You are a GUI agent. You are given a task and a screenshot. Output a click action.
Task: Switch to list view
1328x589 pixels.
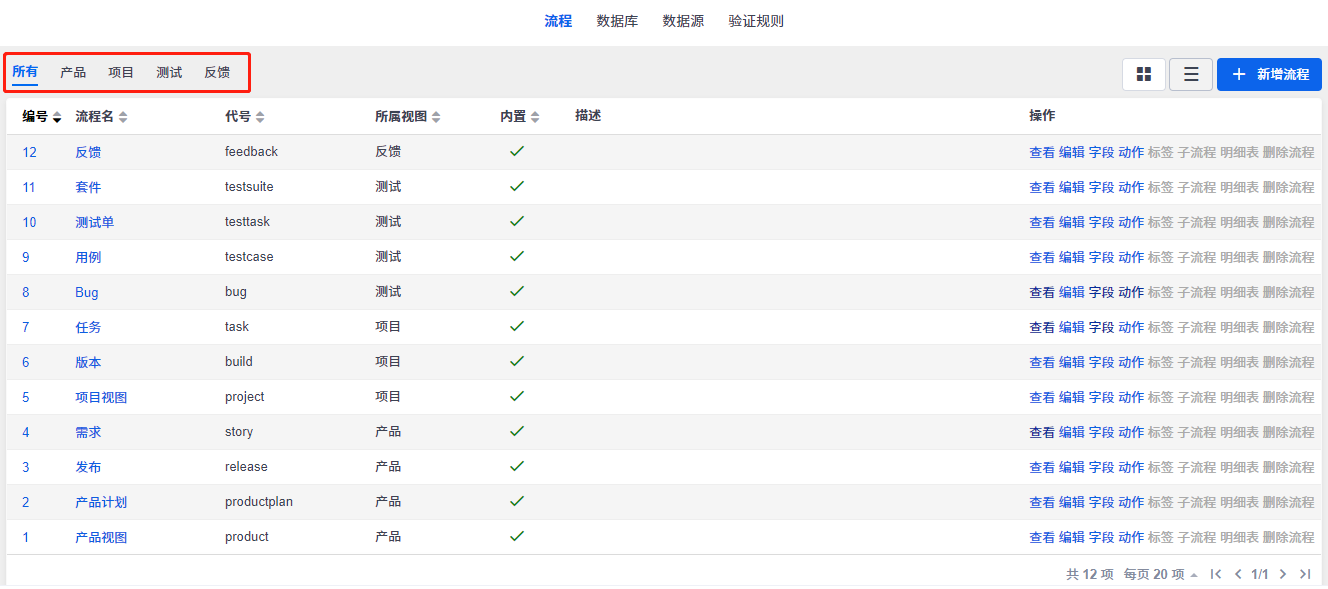pyautogui.click(x=1191, y=74)
